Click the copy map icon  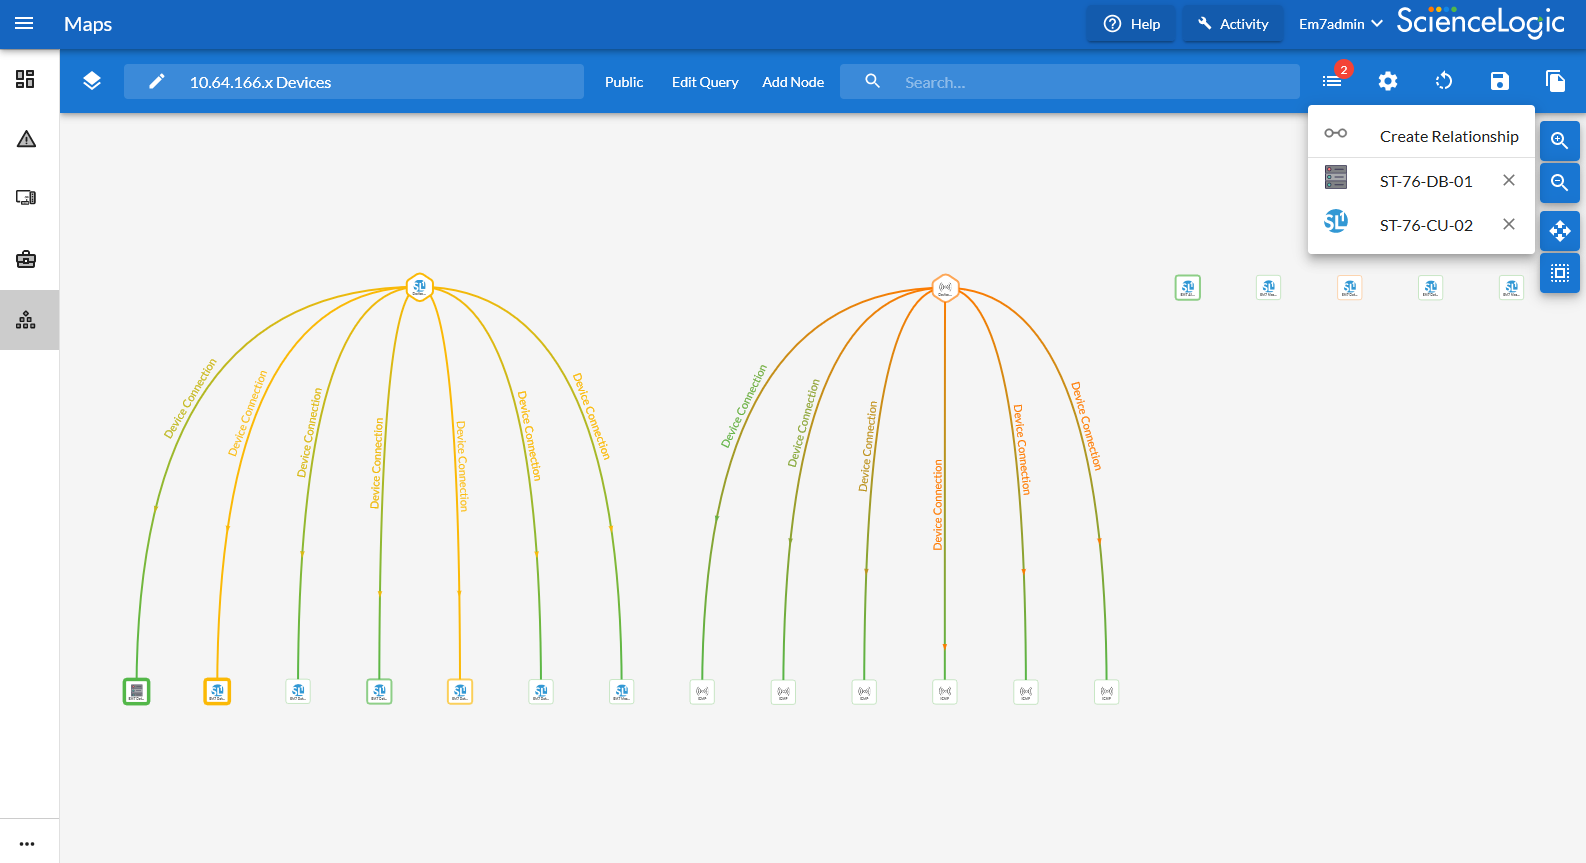pyautogui.click(x=1555, y=81)
